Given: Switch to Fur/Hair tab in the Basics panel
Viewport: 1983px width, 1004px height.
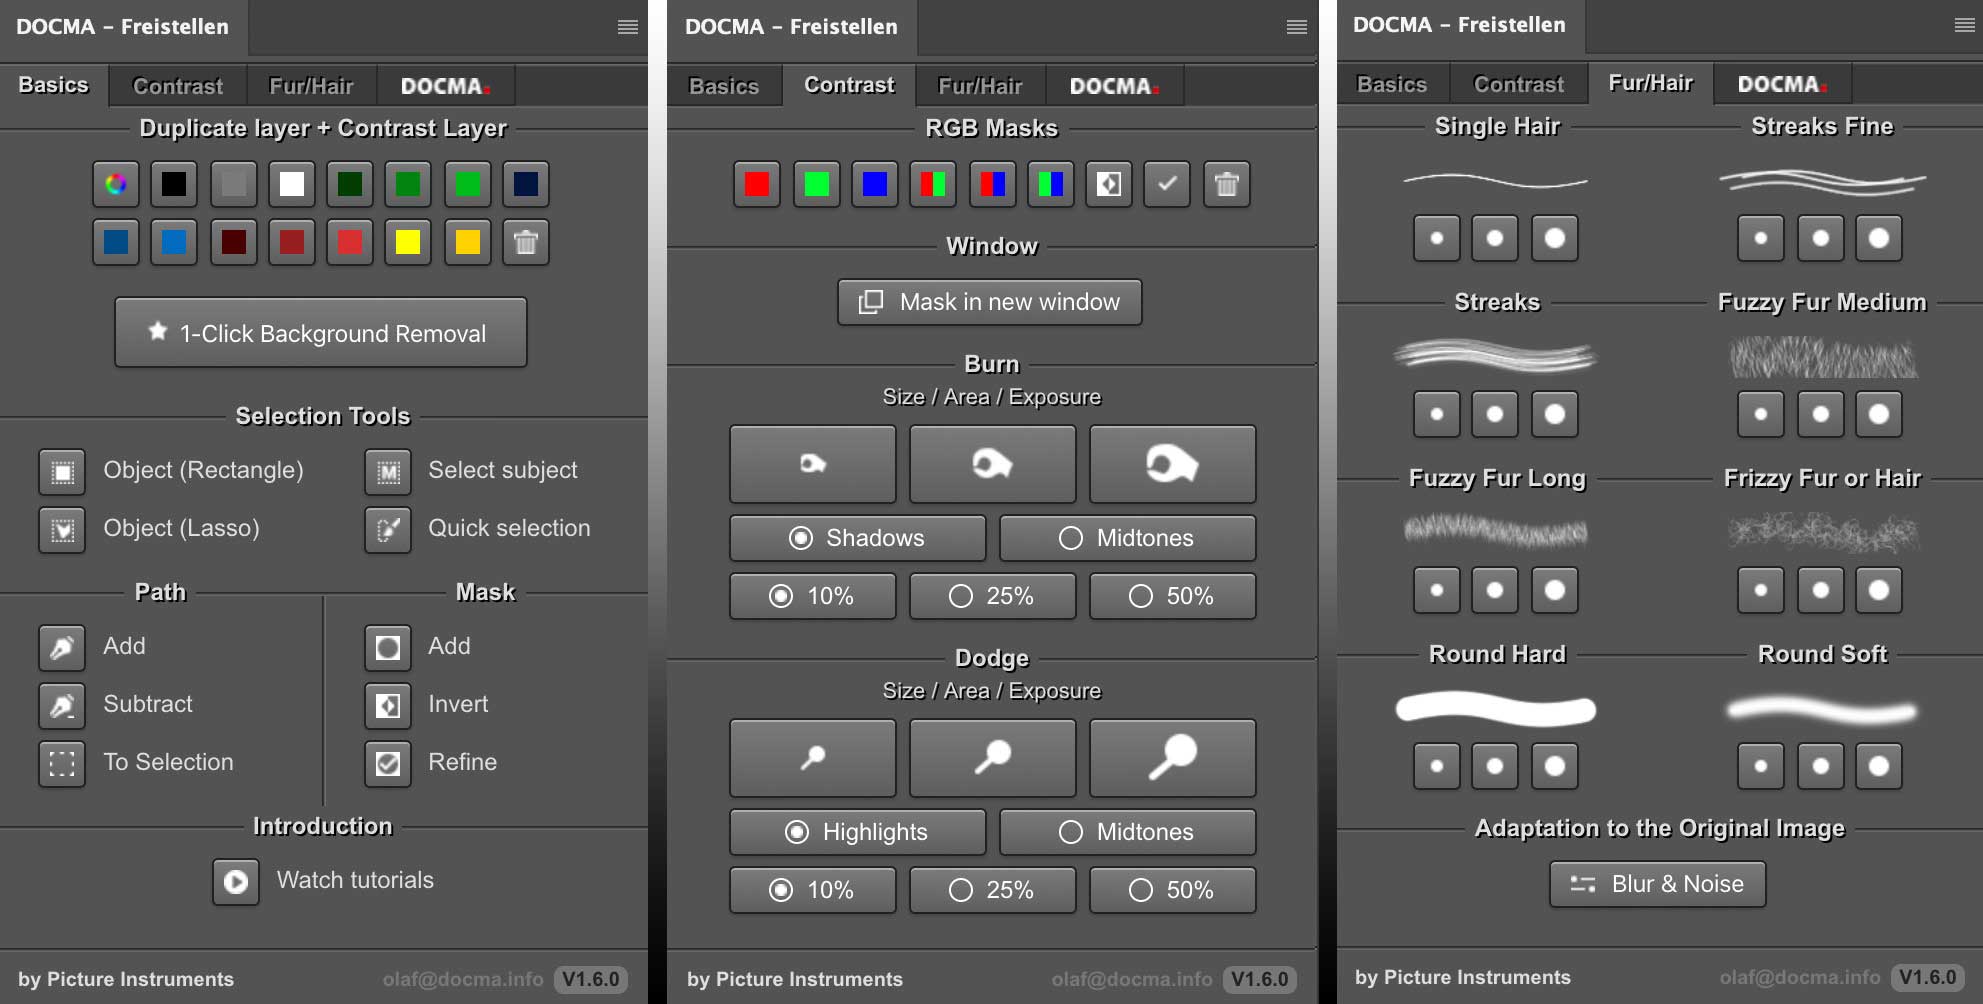Looking at the screenshot, I should (311, 86).
